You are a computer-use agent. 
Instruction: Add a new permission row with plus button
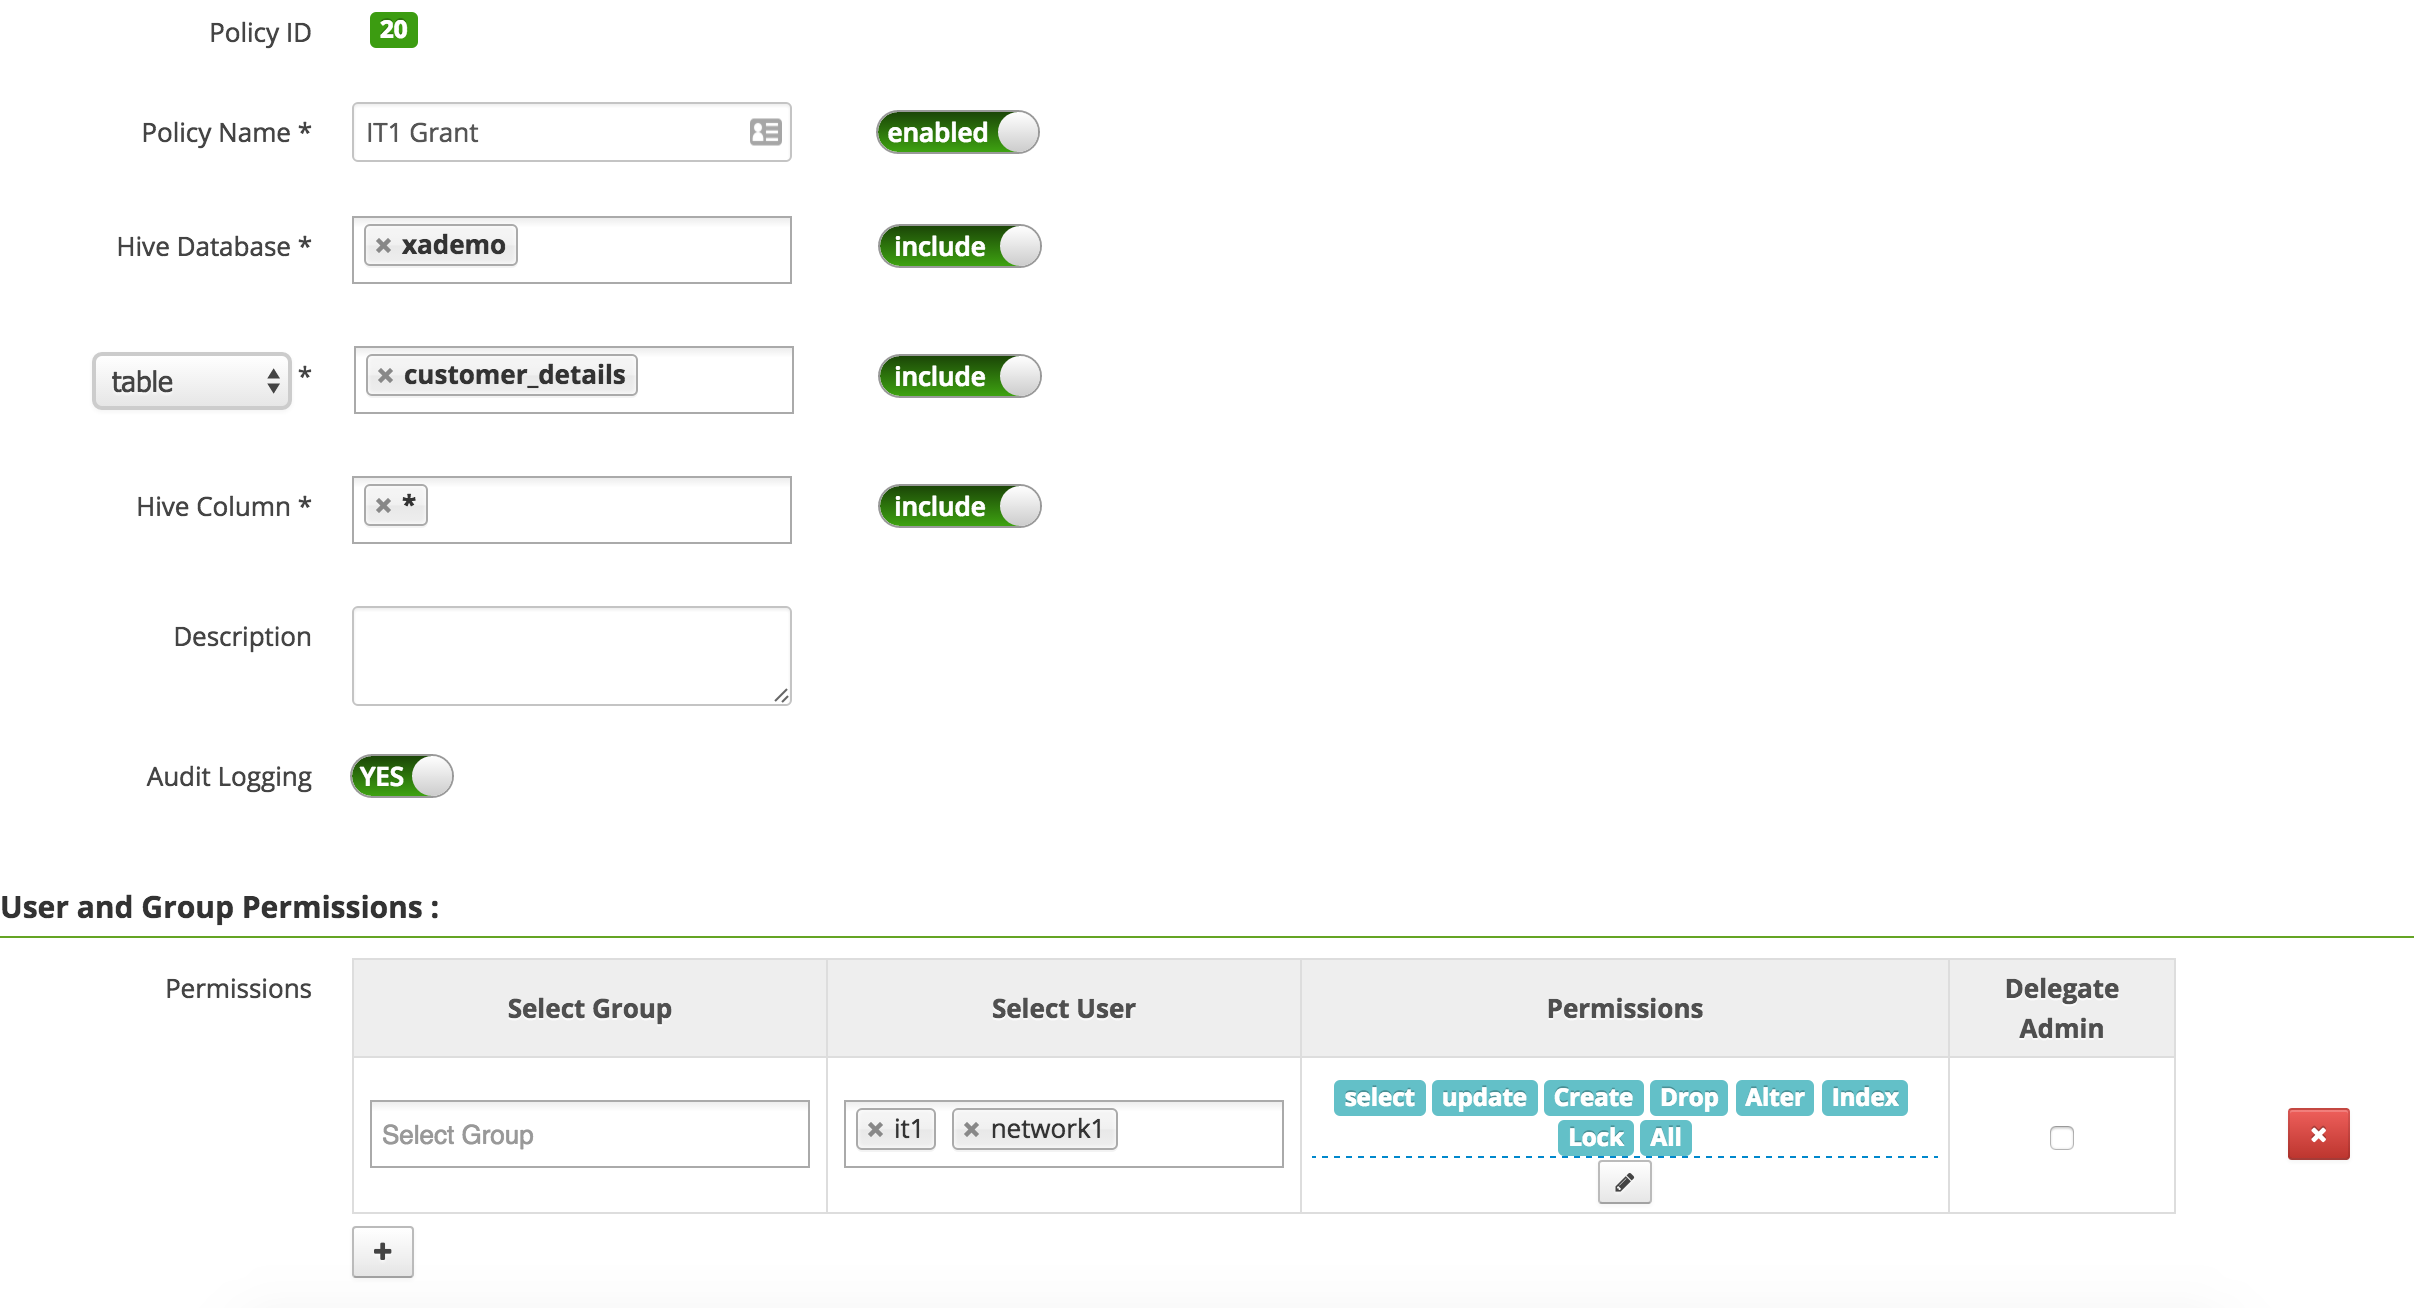pyautogui.click(x=382, y=1251)
